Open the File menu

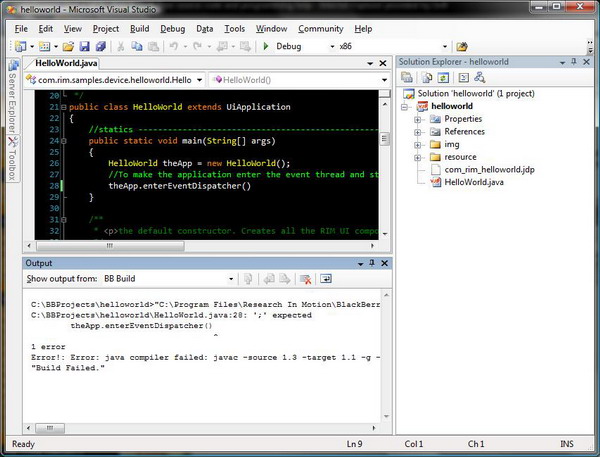21,29
